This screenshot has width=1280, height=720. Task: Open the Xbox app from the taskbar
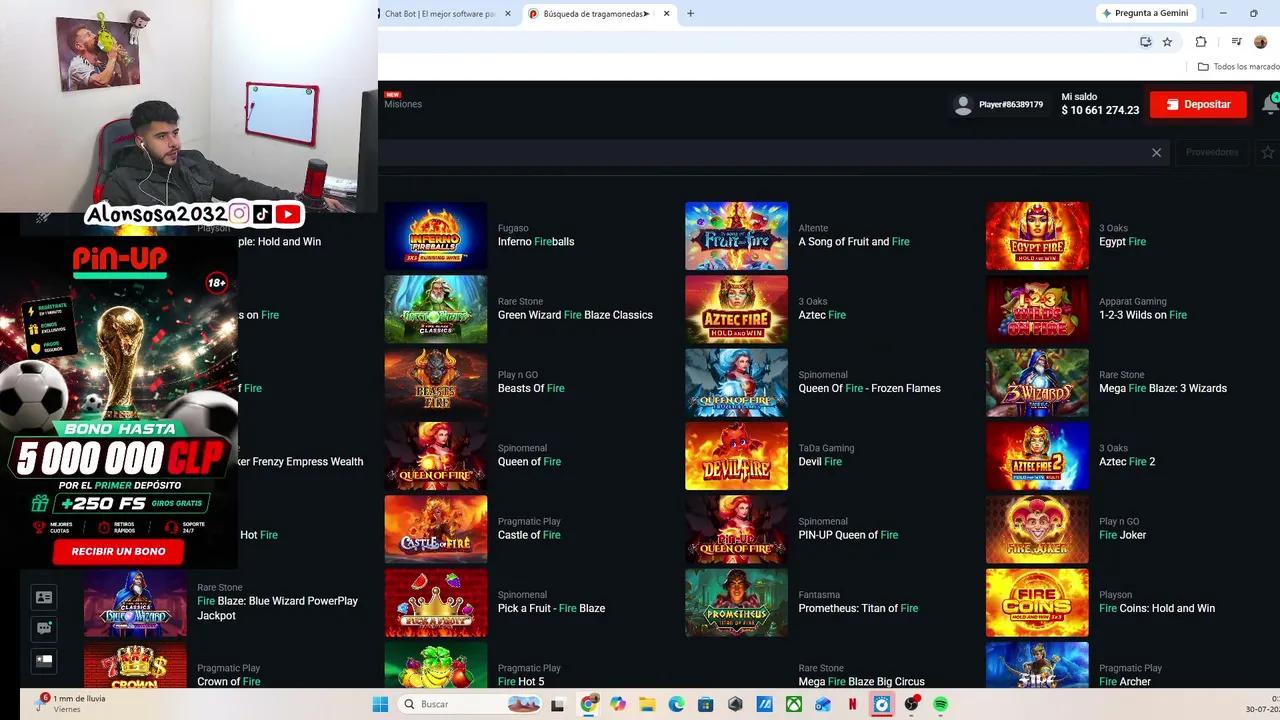coord(793,704)
